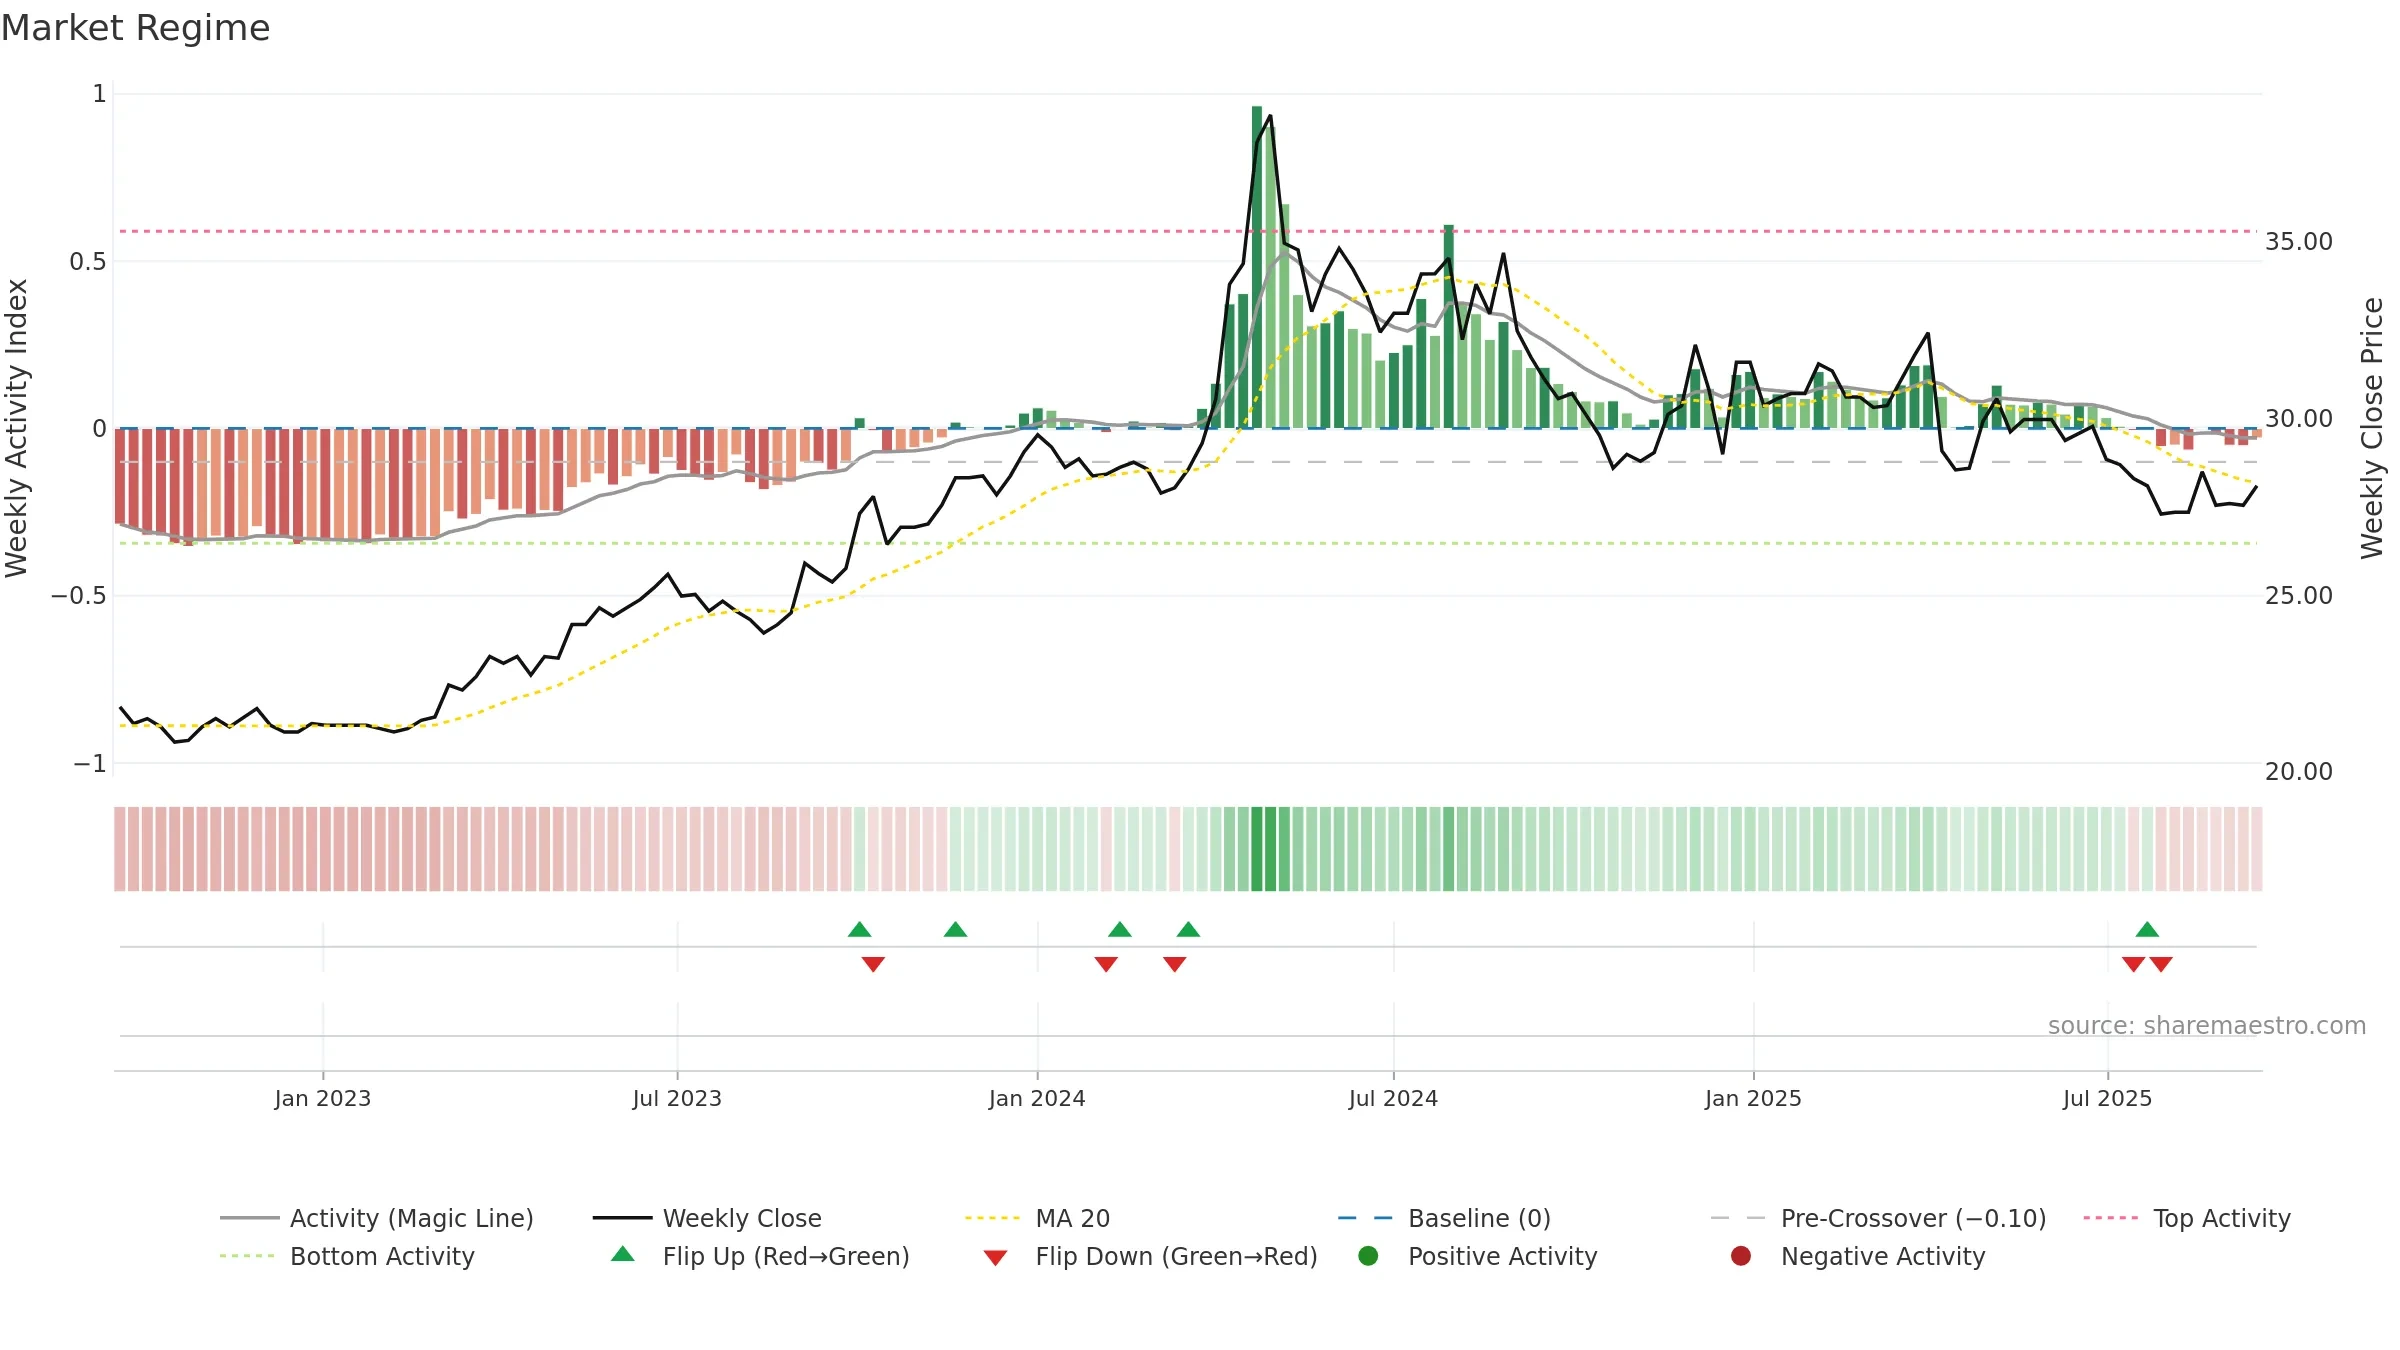
Task: Click the Jul 2024 axis label
Action: coord(1393,1099)
